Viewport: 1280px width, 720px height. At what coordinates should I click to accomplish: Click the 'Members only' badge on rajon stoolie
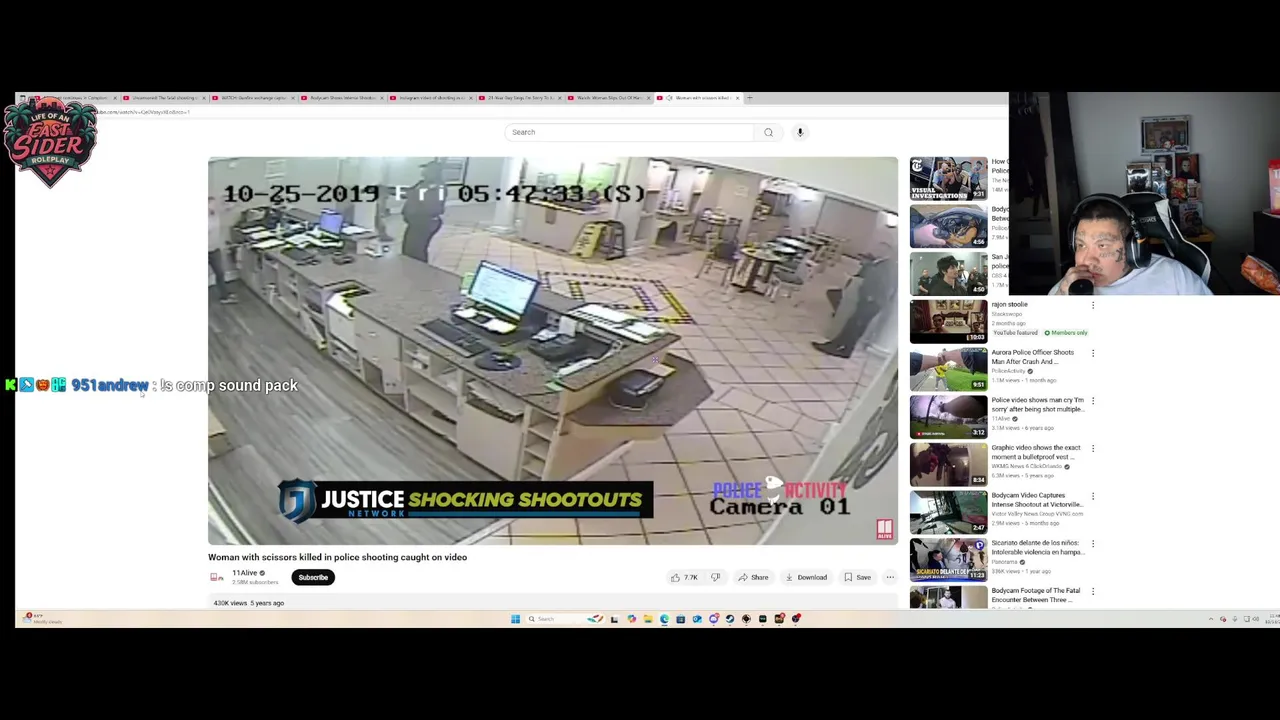point(1065,332)
